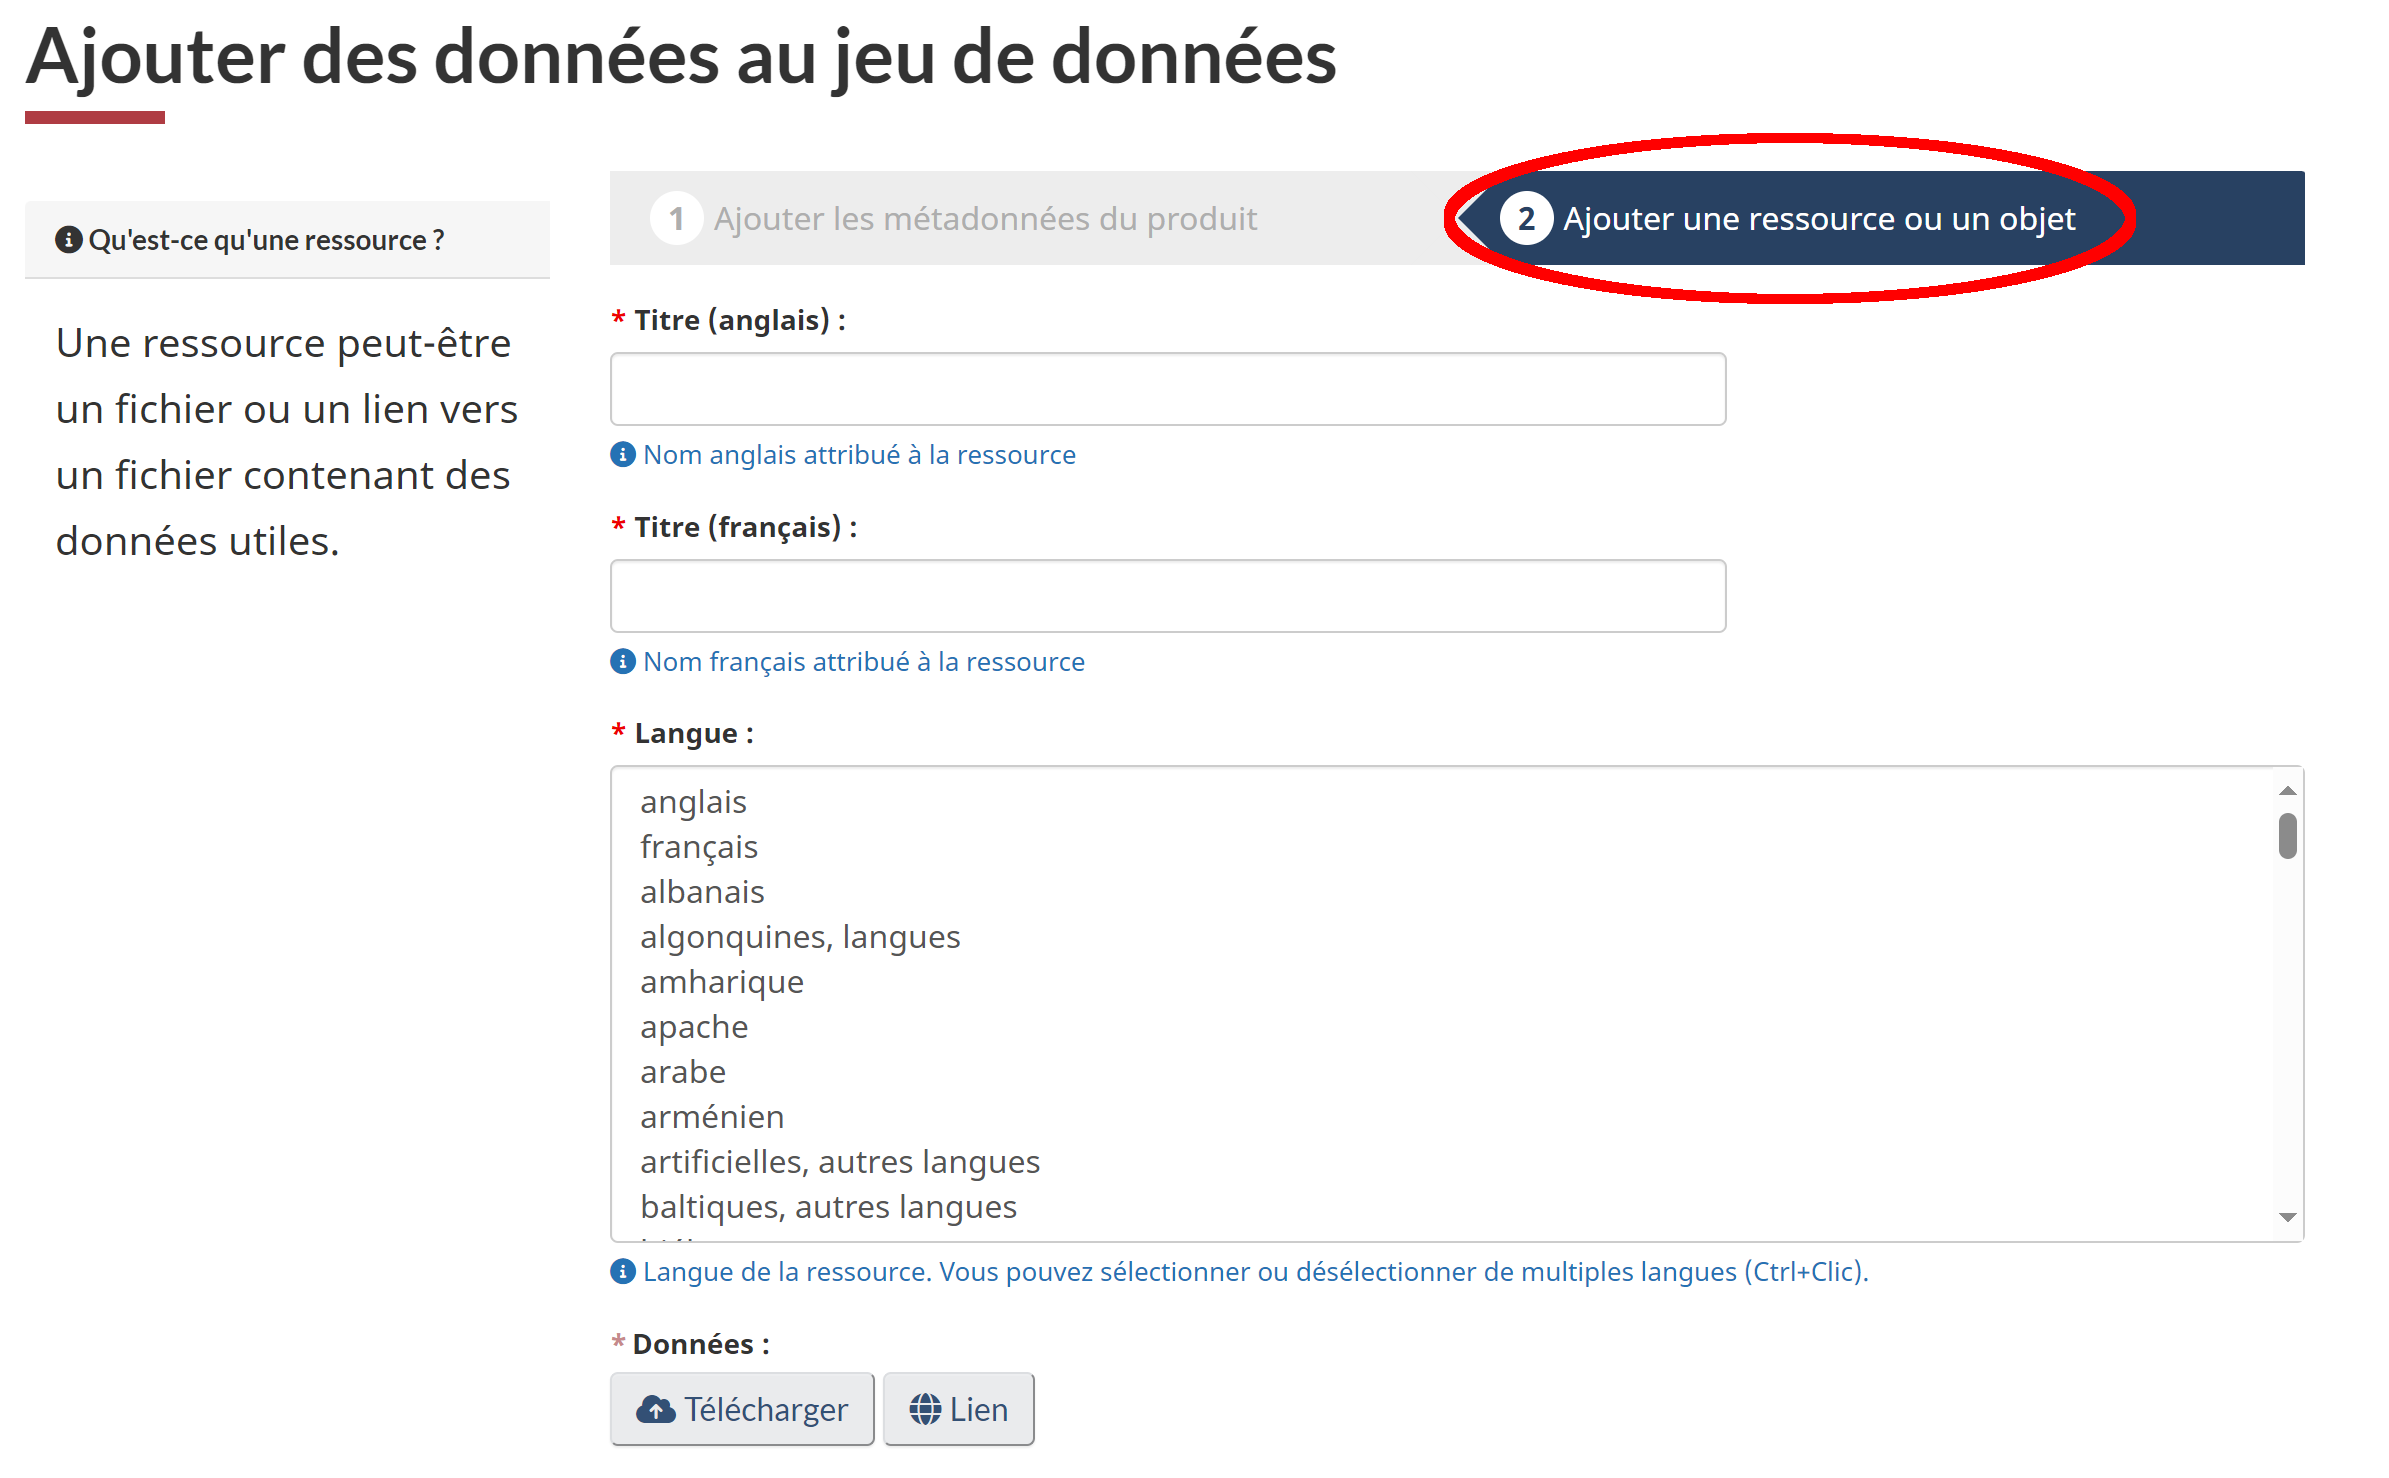The width and height of the screenshot is (2389, 1478).
Task: Click the step number 2 circle
Action: (1526, 218)
